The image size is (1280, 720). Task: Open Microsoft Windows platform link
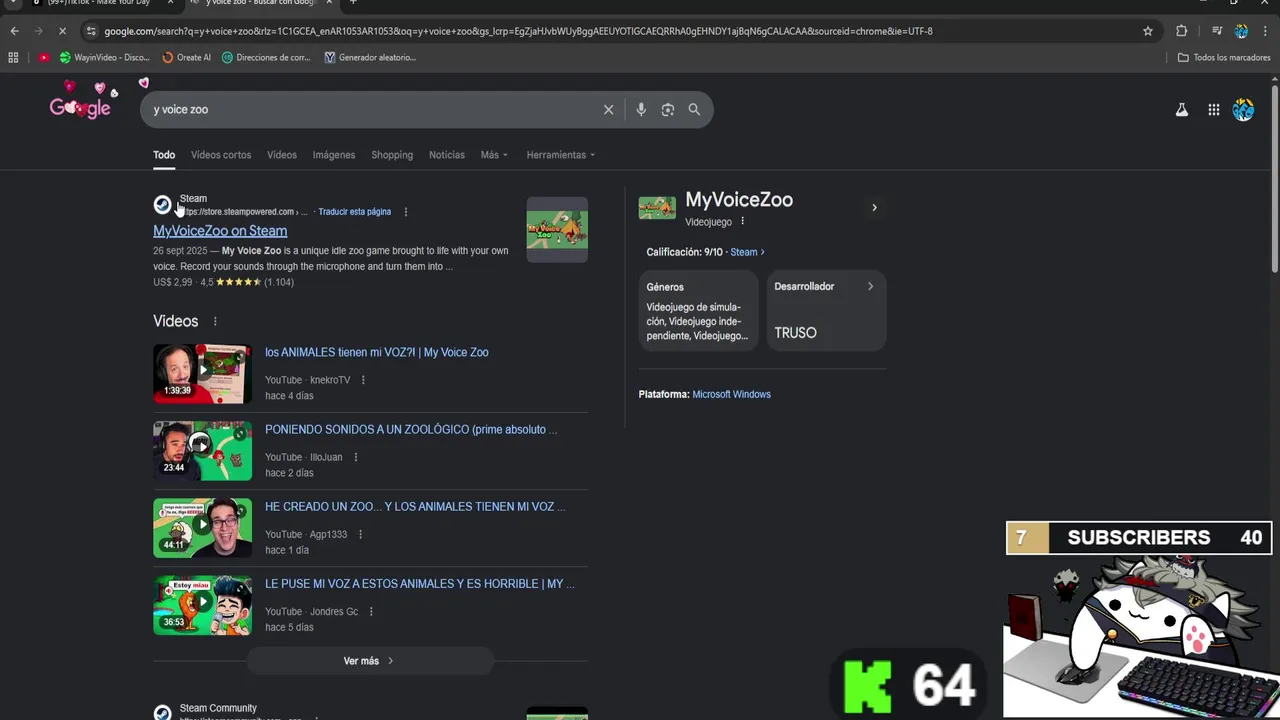click(x=732, y=394)
